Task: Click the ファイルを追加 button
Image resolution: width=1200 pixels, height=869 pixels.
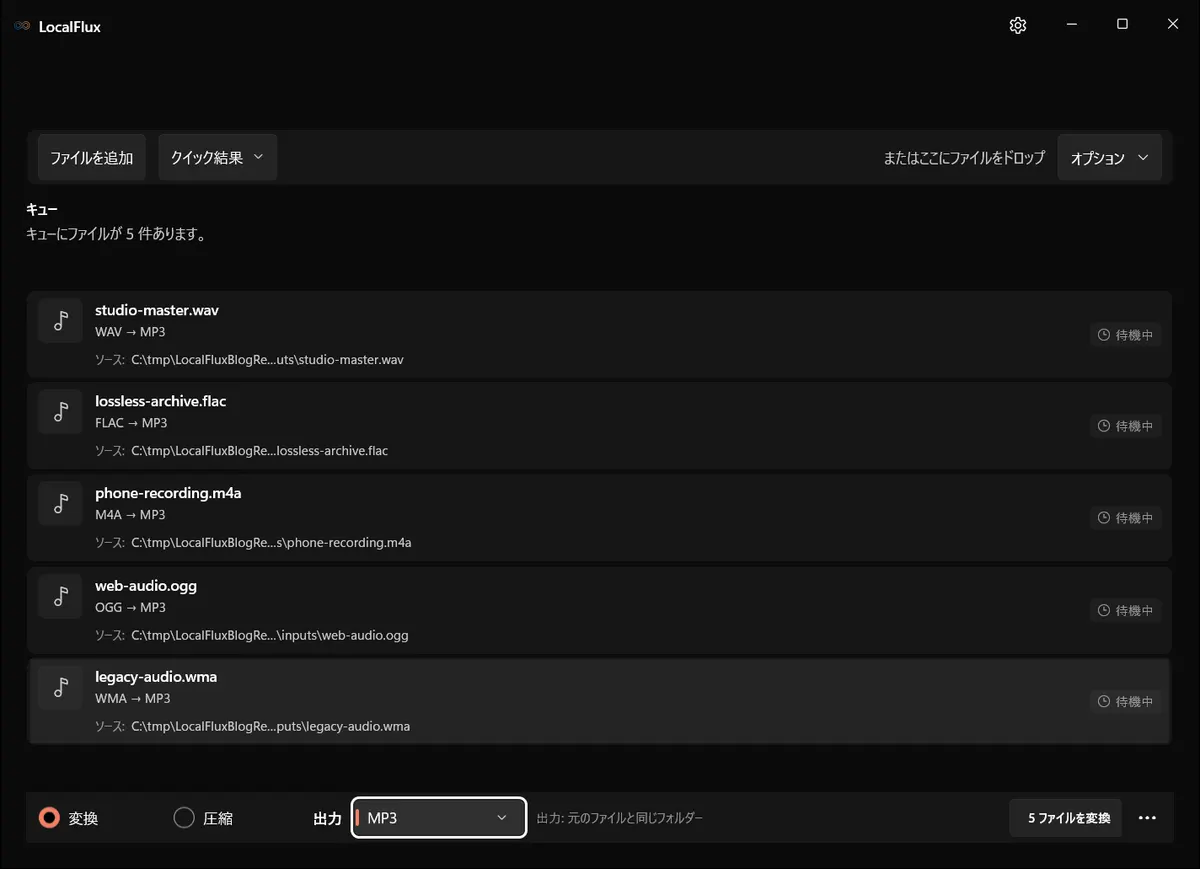Action: [92, 157]
